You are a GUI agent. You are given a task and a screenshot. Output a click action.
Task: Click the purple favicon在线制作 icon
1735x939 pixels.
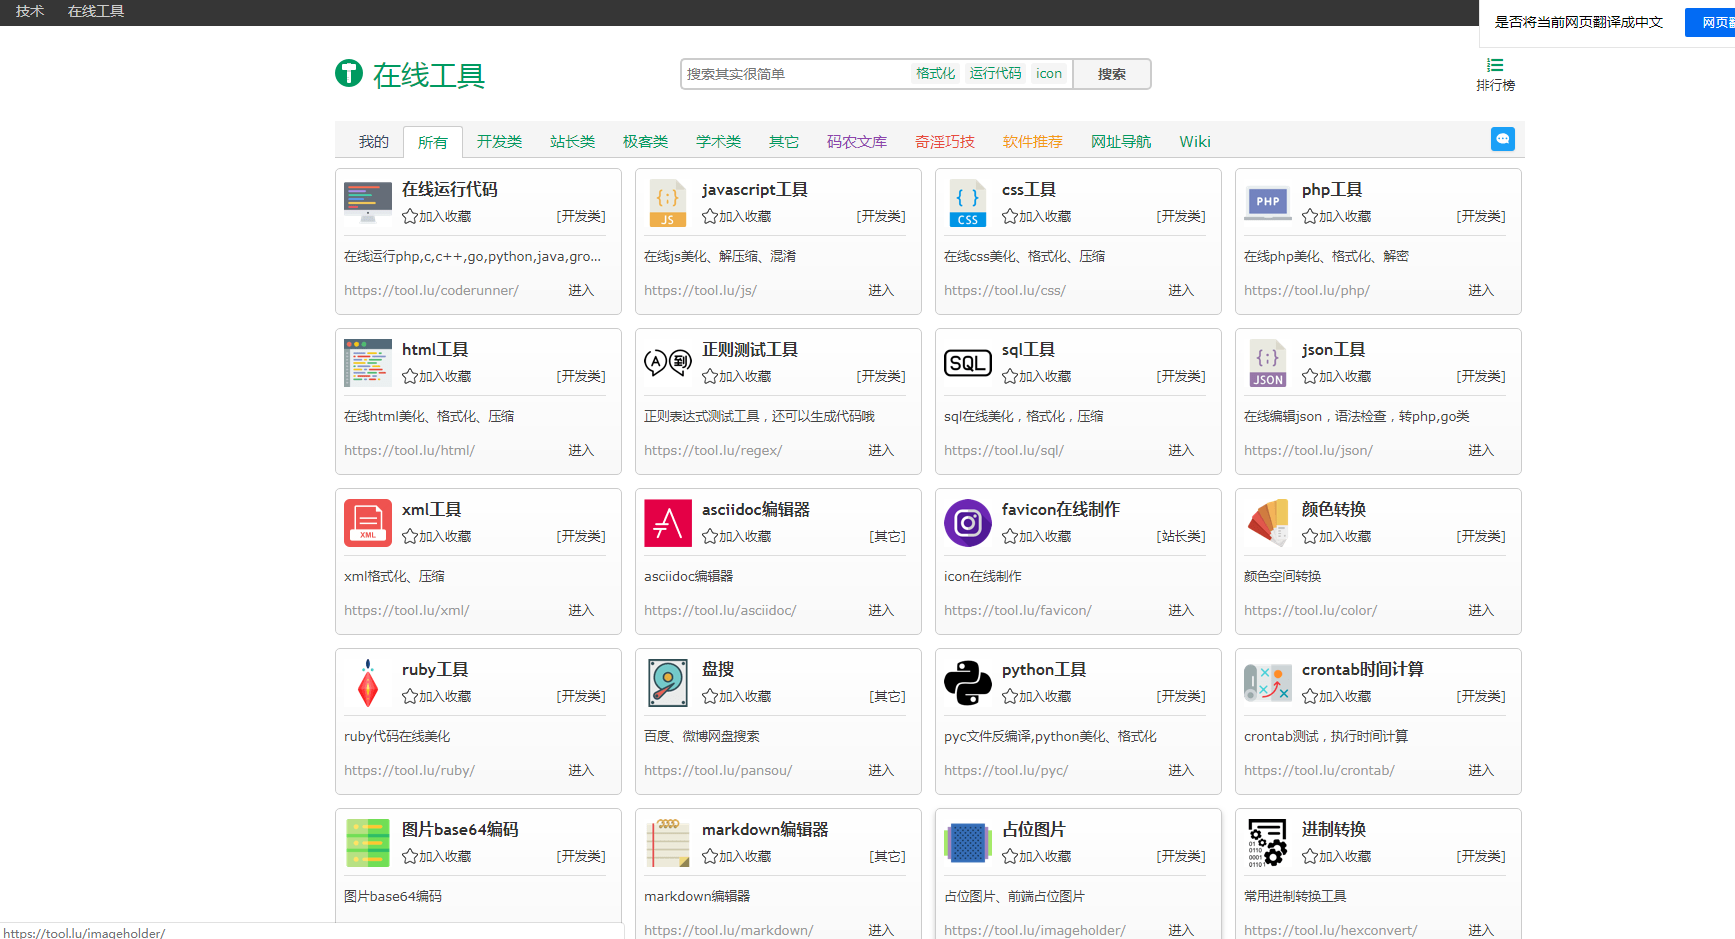tap(968, 523)
